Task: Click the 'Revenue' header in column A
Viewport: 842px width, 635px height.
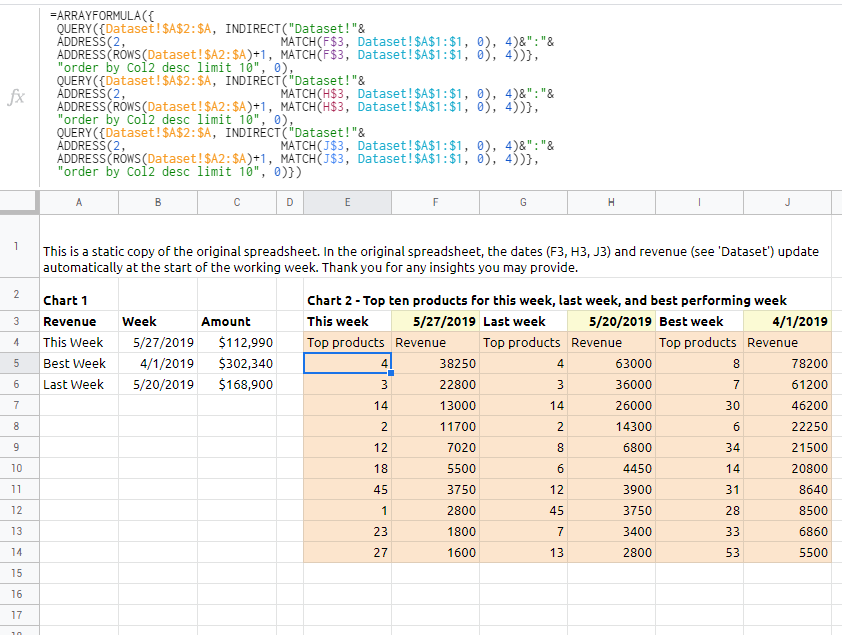Action: (79, 322)
